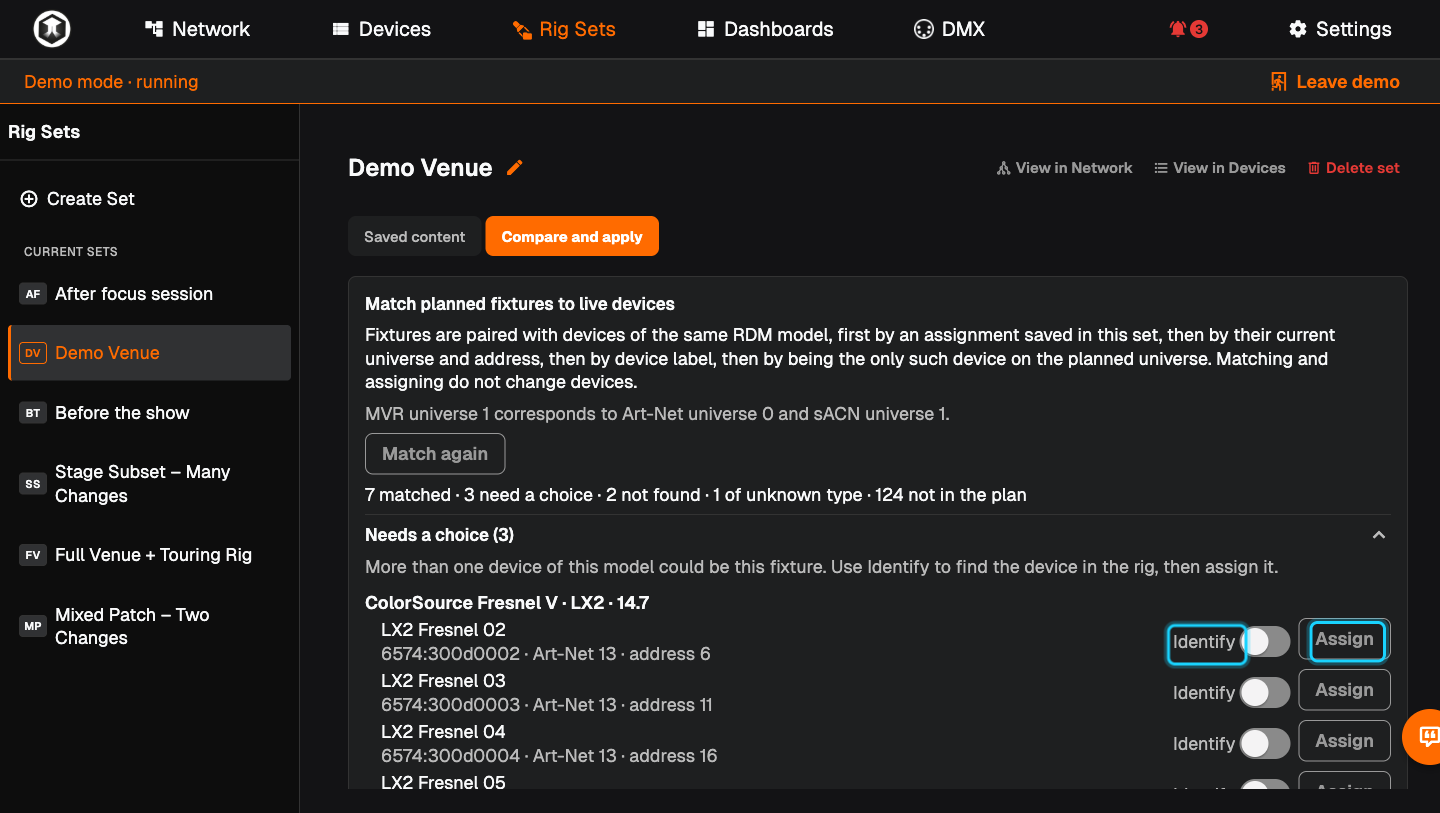This screenshot has width=1440, height=813.
Task: Select the Compare and apply tab
Action: coord(572,237)
